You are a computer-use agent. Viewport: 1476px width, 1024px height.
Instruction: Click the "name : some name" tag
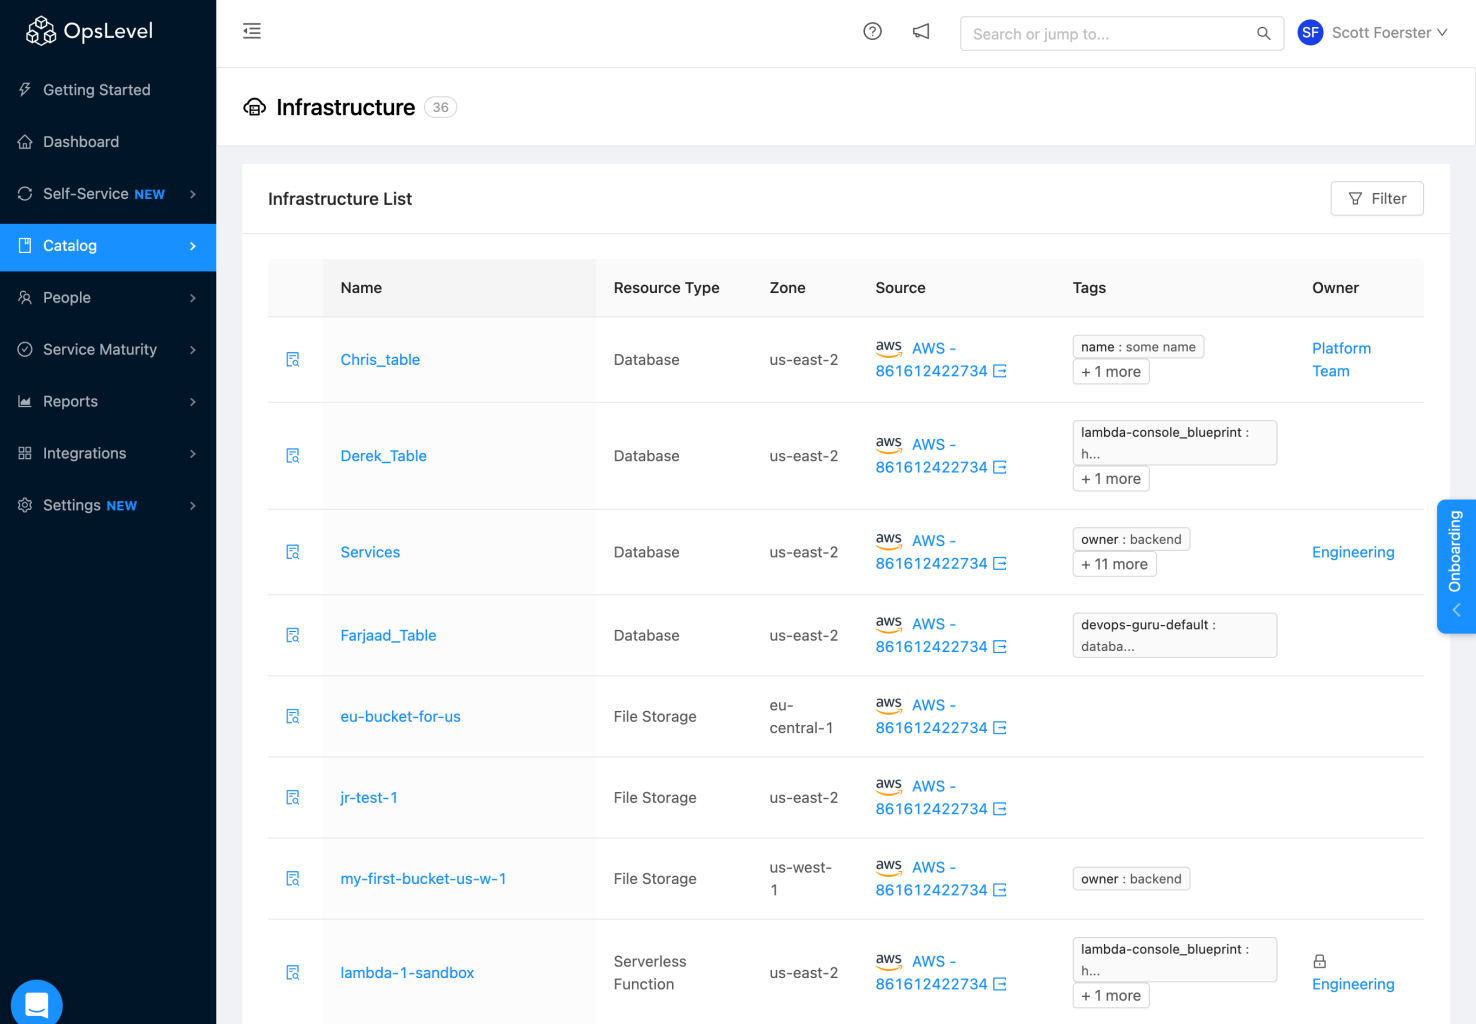point(1138,347)
